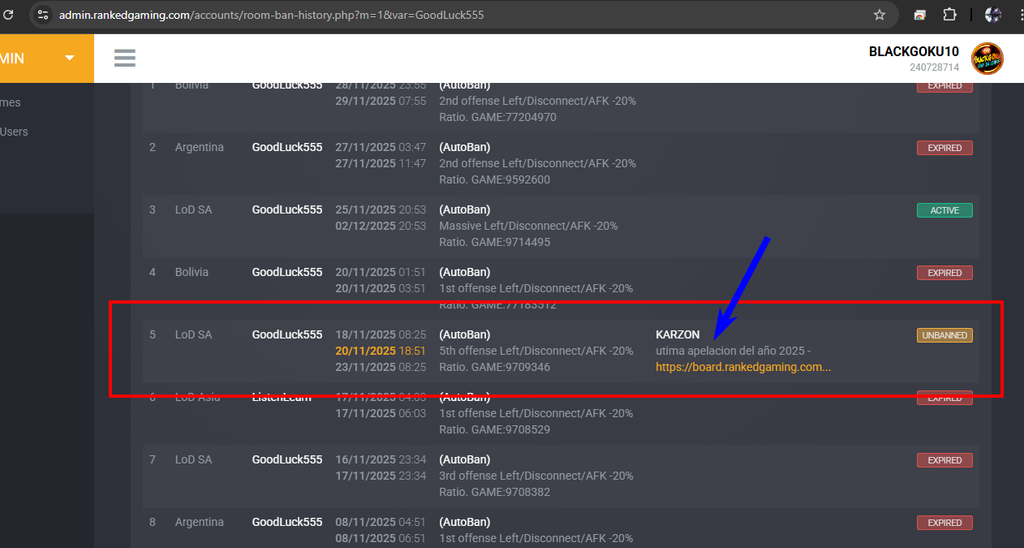
Task: Click 'Ratio. GAME:9708382' text
Action: click(494, 492)
